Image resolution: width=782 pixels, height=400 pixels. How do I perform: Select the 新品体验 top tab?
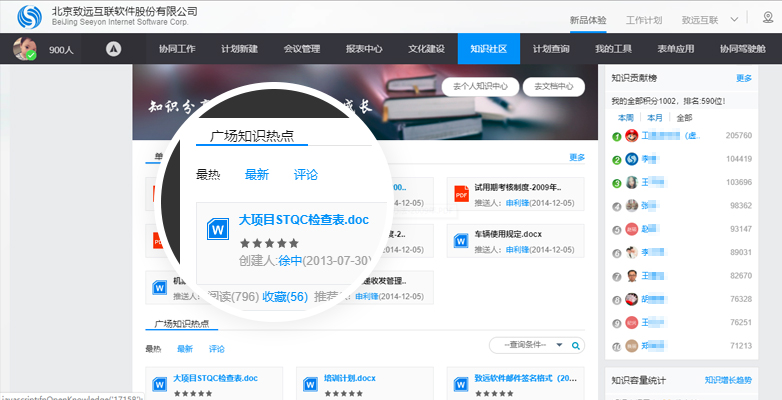click(x=587, y=19)
